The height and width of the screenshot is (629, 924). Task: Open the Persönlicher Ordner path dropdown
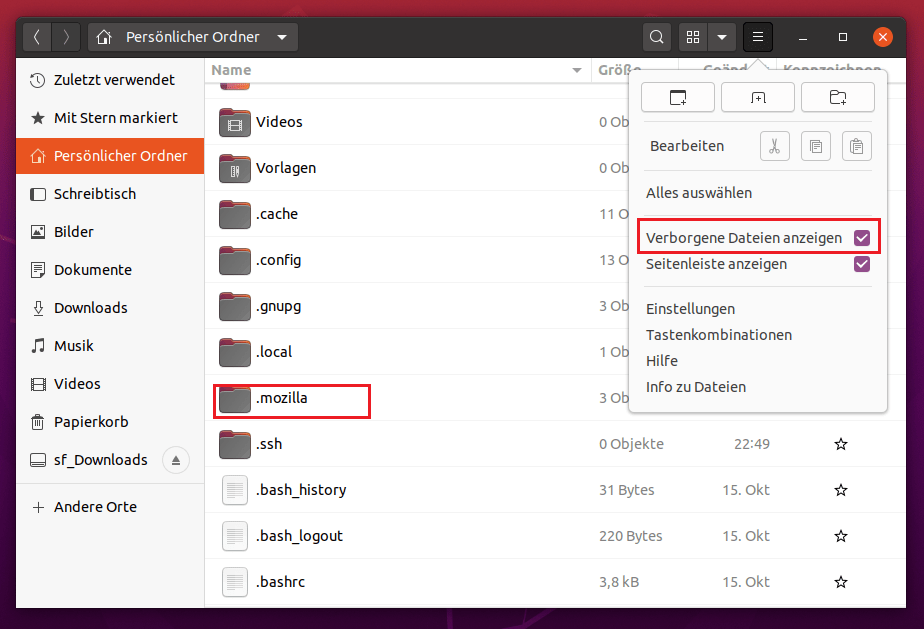coord(282,38)
